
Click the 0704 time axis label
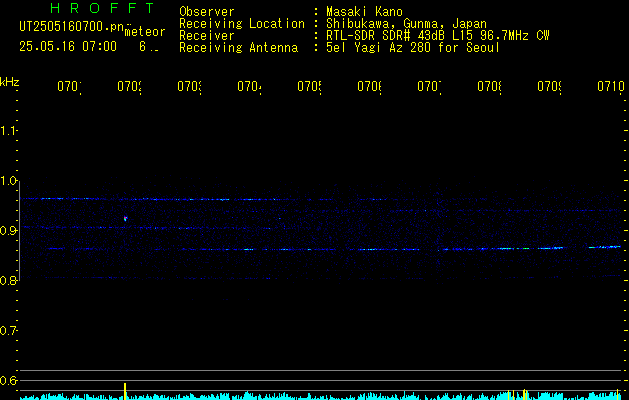tap(249, 86)
